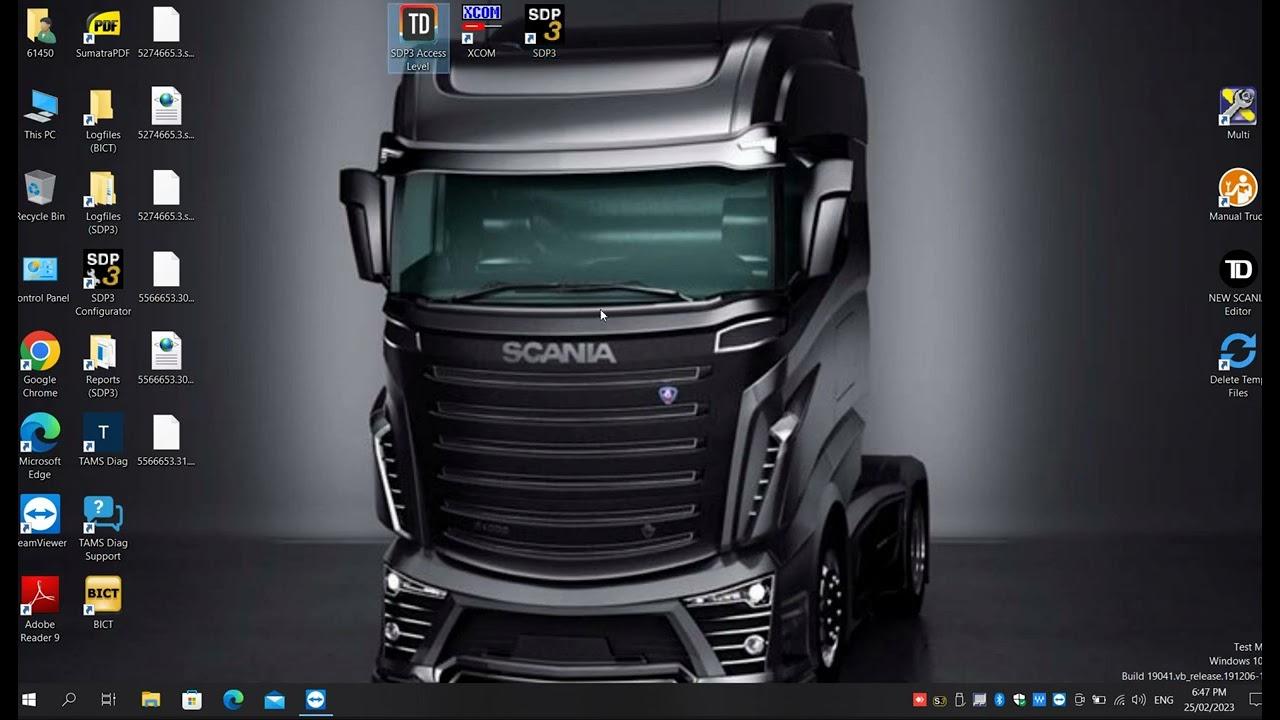1280x720 pixels.
Task: Open Task View in the taskbar
Action: click(x=108, y=700)
